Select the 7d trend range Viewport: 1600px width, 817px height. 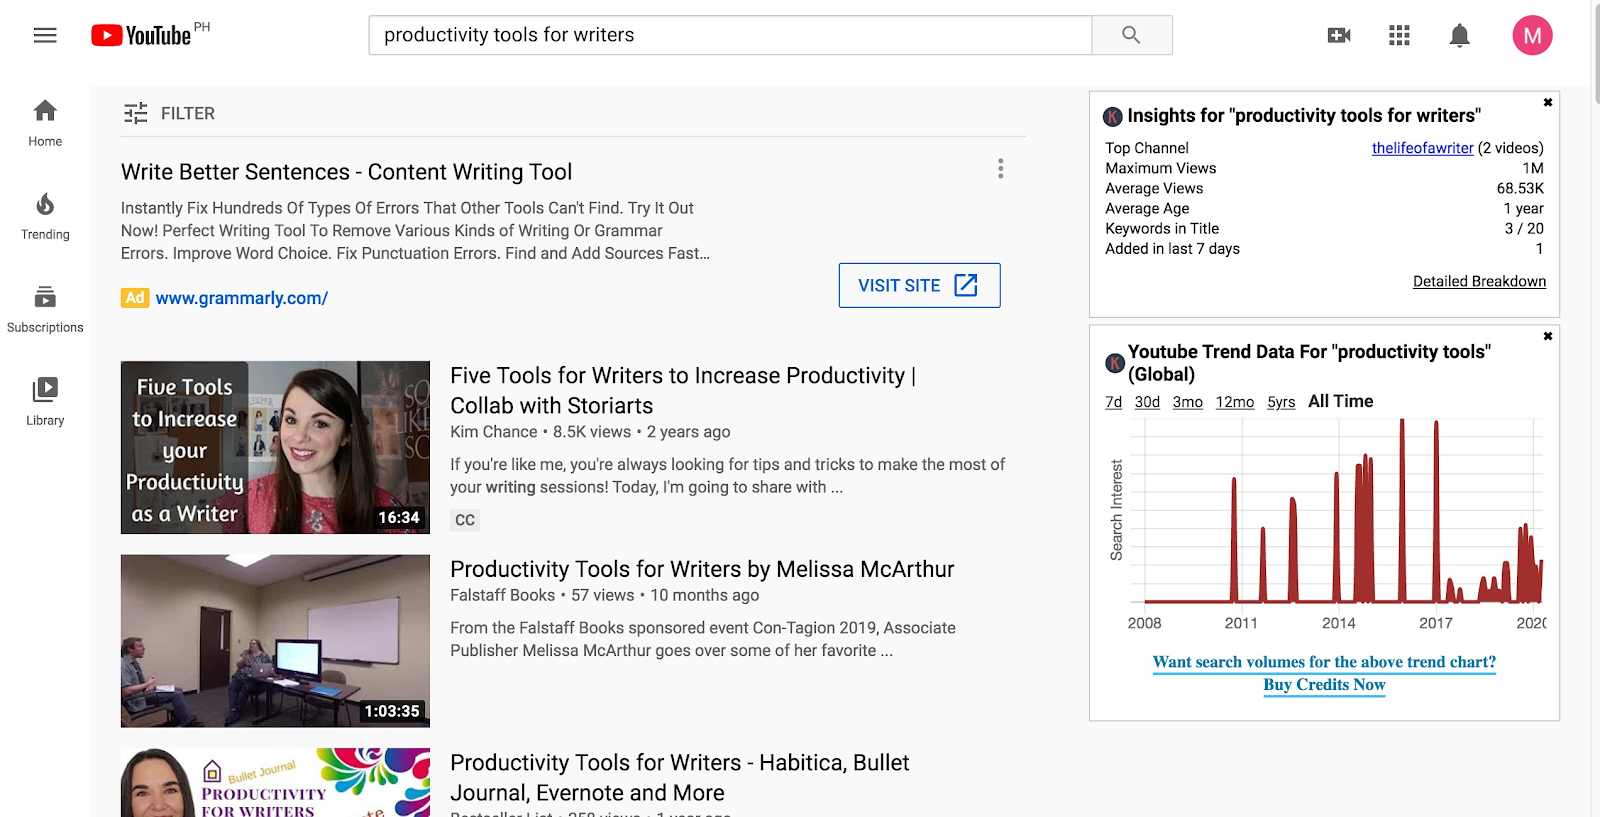tap(1113, 402)
